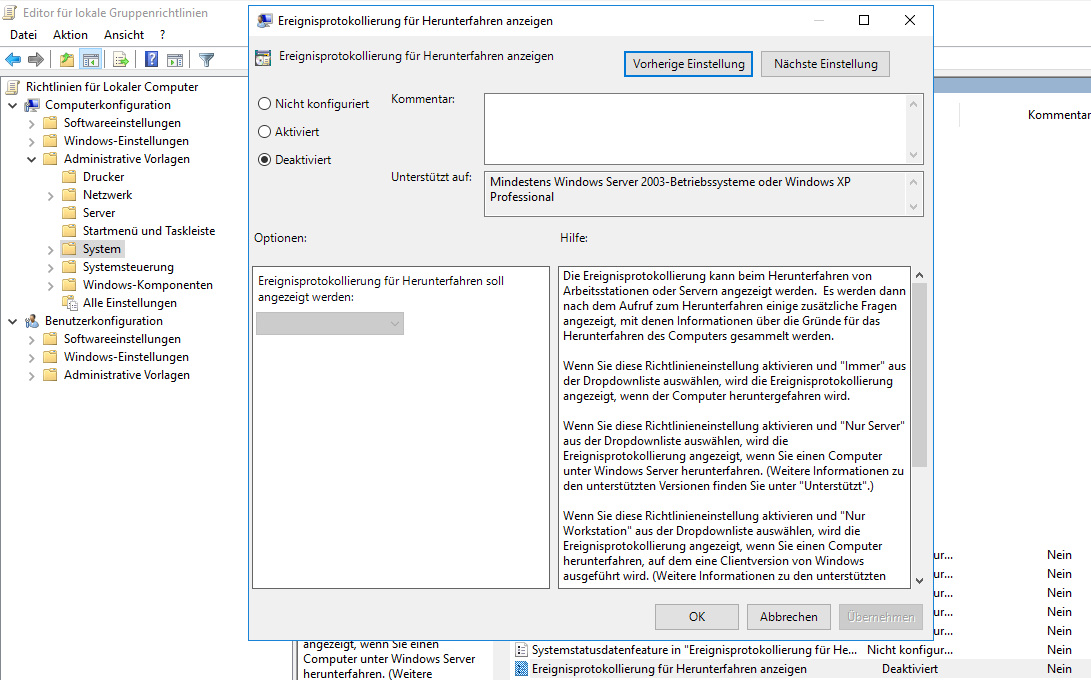Viewport: 1091px width, 680px height.
Task: Select the 'Deaktiviert' radio button
Action: [265, 160]
